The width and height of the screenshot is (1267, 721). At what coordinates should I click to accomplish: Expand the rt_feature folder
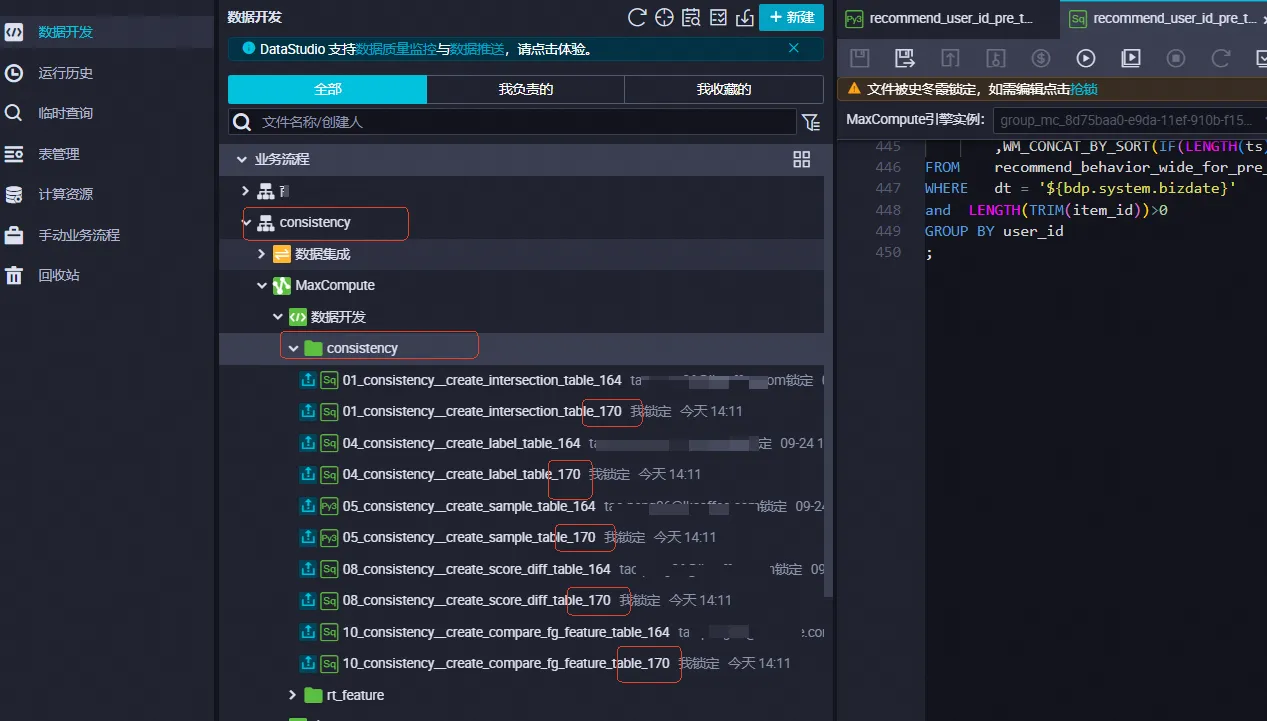(x=293, y=695)
